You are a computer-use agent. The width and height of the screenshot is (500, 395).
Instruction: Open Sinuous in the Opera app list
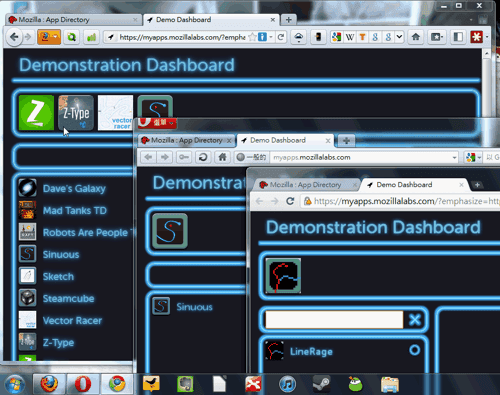click(x=182, y=306)
